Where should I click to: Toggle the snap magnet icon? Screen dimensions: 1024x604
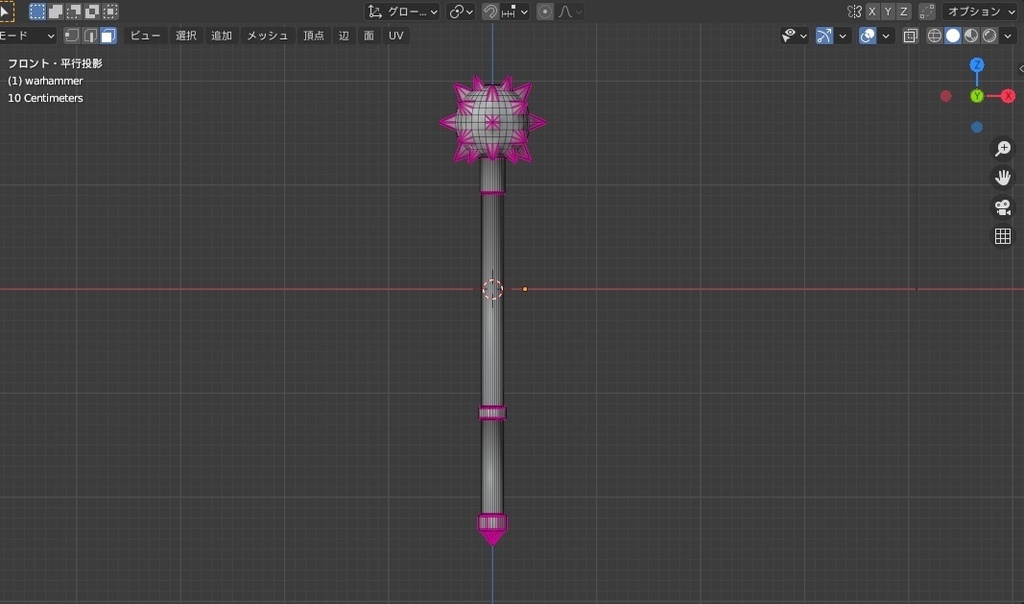pos(490,11)
